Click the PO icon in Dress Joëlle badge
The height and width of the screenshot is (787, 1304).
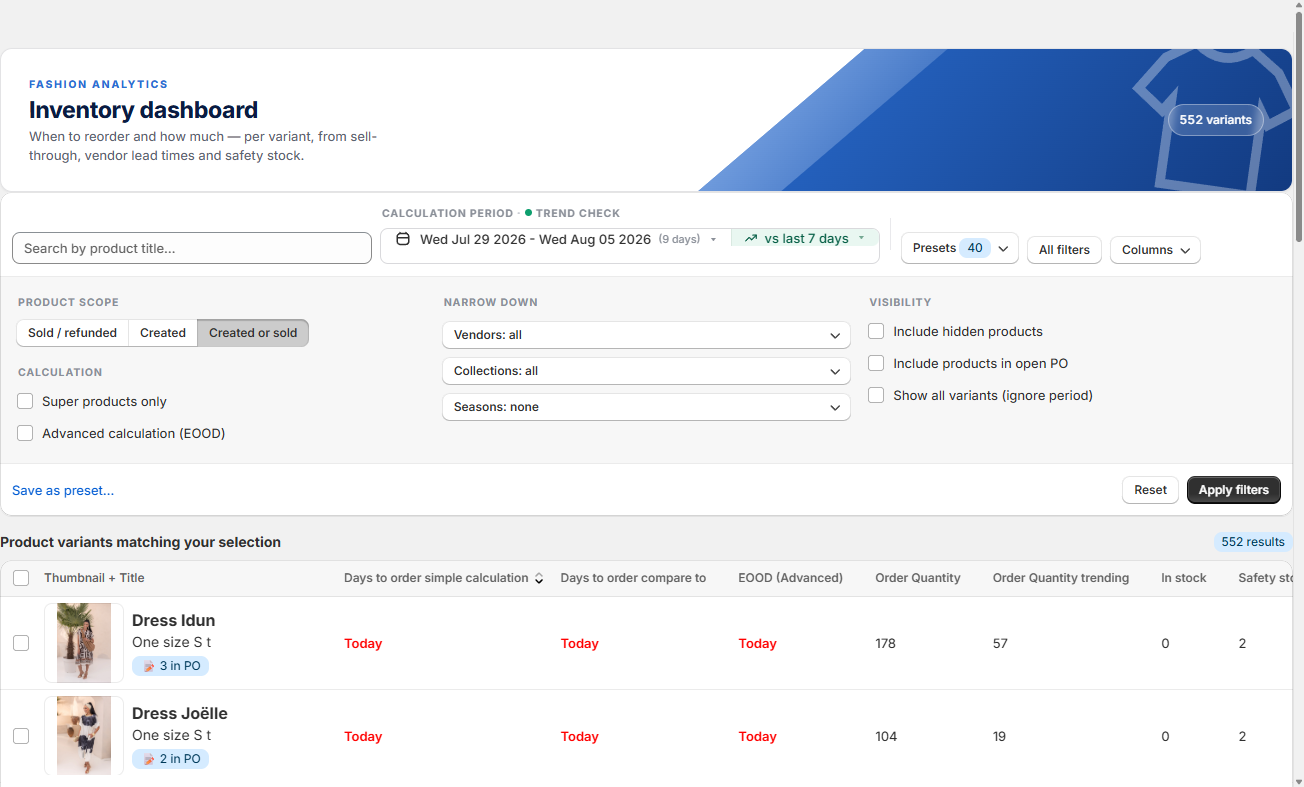pyautogui.click(x=148, y=759)
